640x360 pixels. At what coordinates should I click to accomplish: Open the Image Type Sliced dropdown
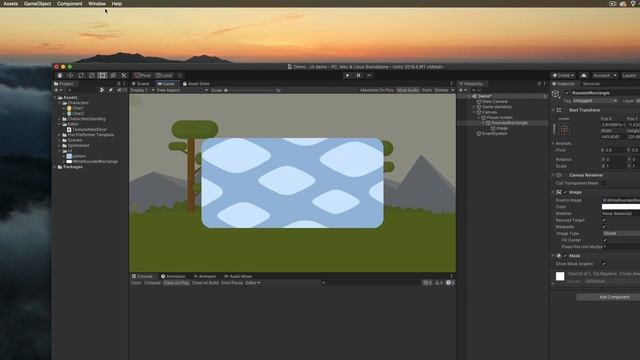pos(621,233)
